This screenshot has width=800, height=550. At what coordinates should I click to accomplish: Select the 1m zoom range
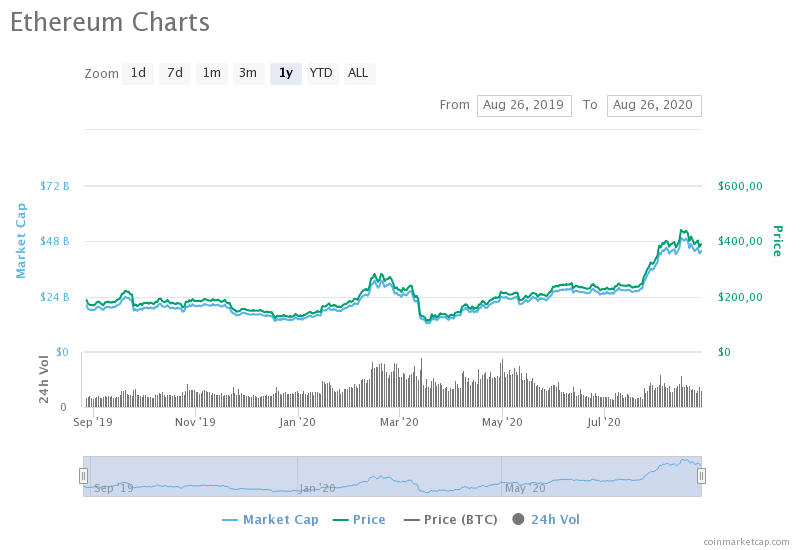coord(212,73)
